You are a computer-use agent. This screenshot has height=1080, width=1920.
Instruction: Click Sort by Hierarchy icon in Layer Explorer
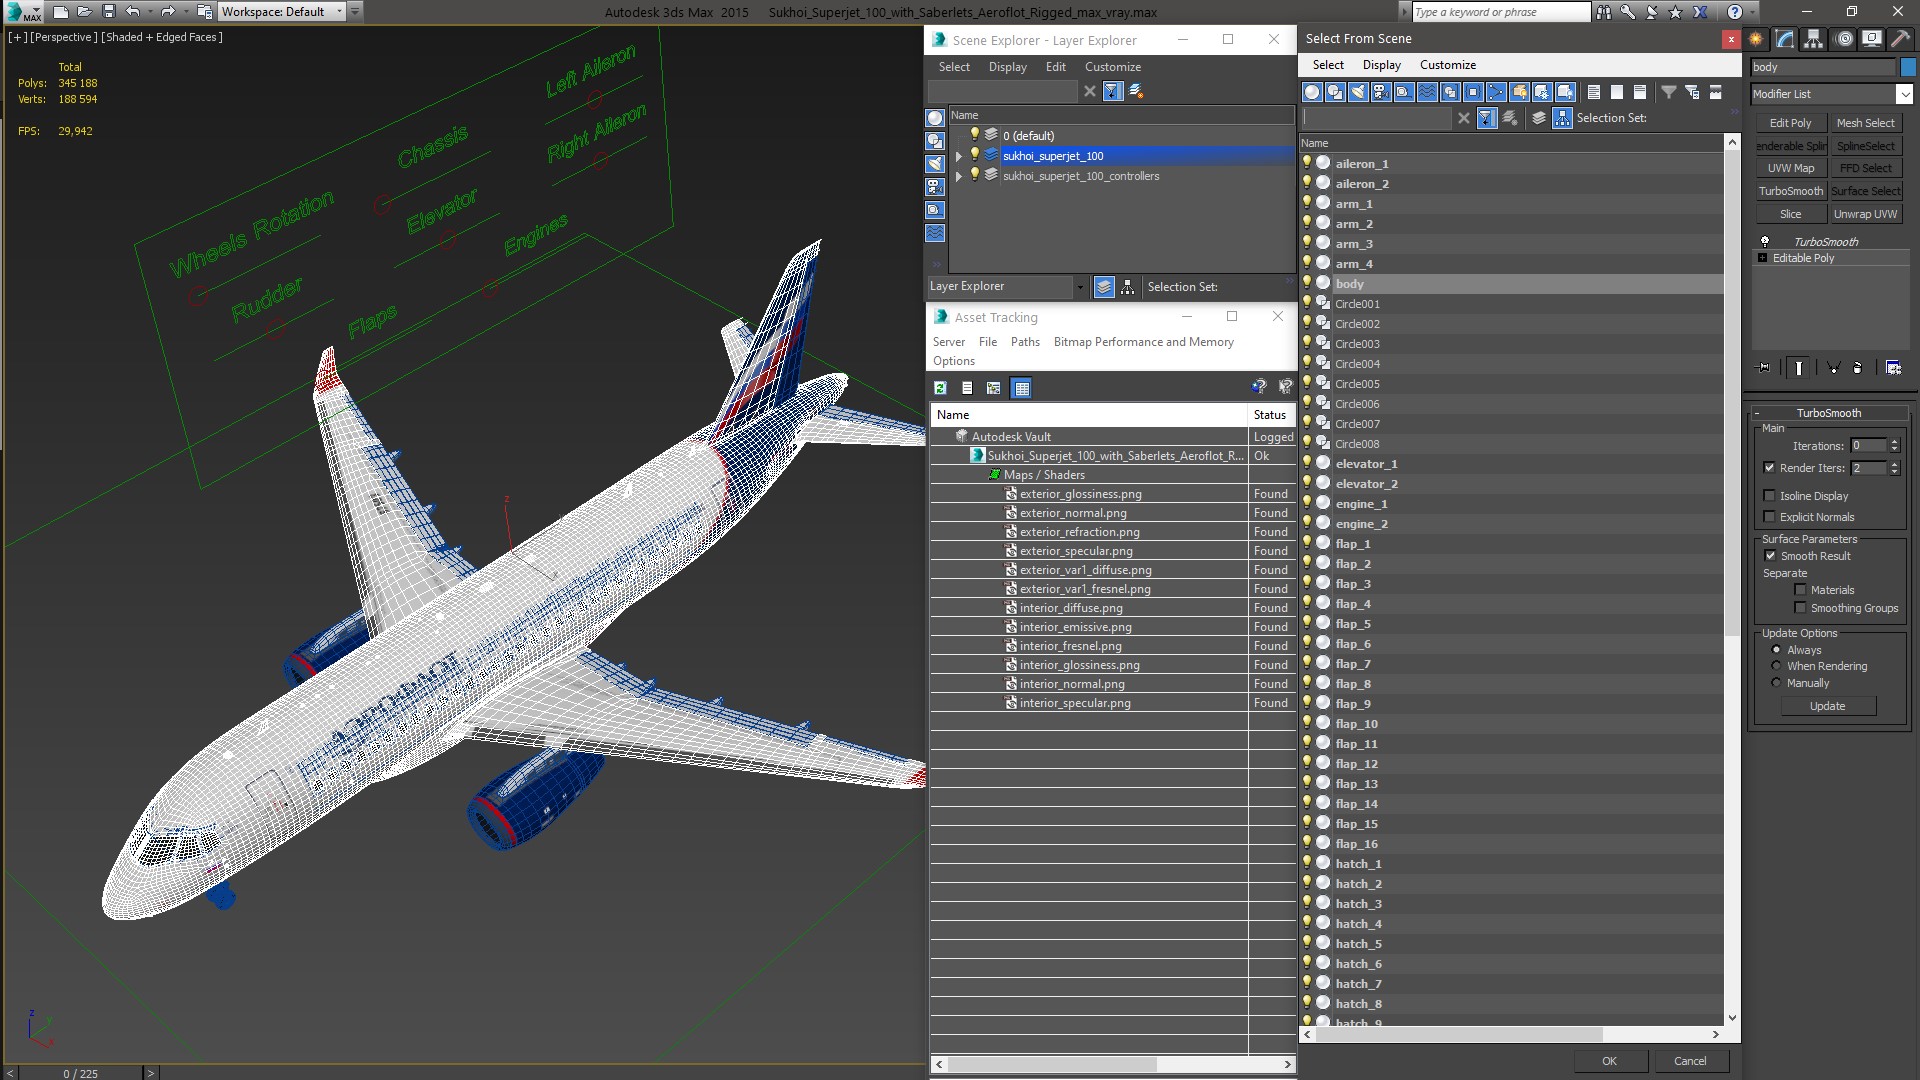click(1127, 287)
